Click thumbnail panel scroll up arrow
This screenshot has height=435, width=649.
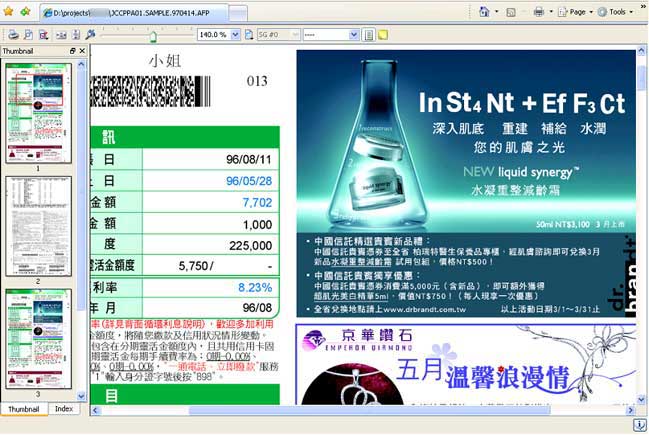click(81, 64)
